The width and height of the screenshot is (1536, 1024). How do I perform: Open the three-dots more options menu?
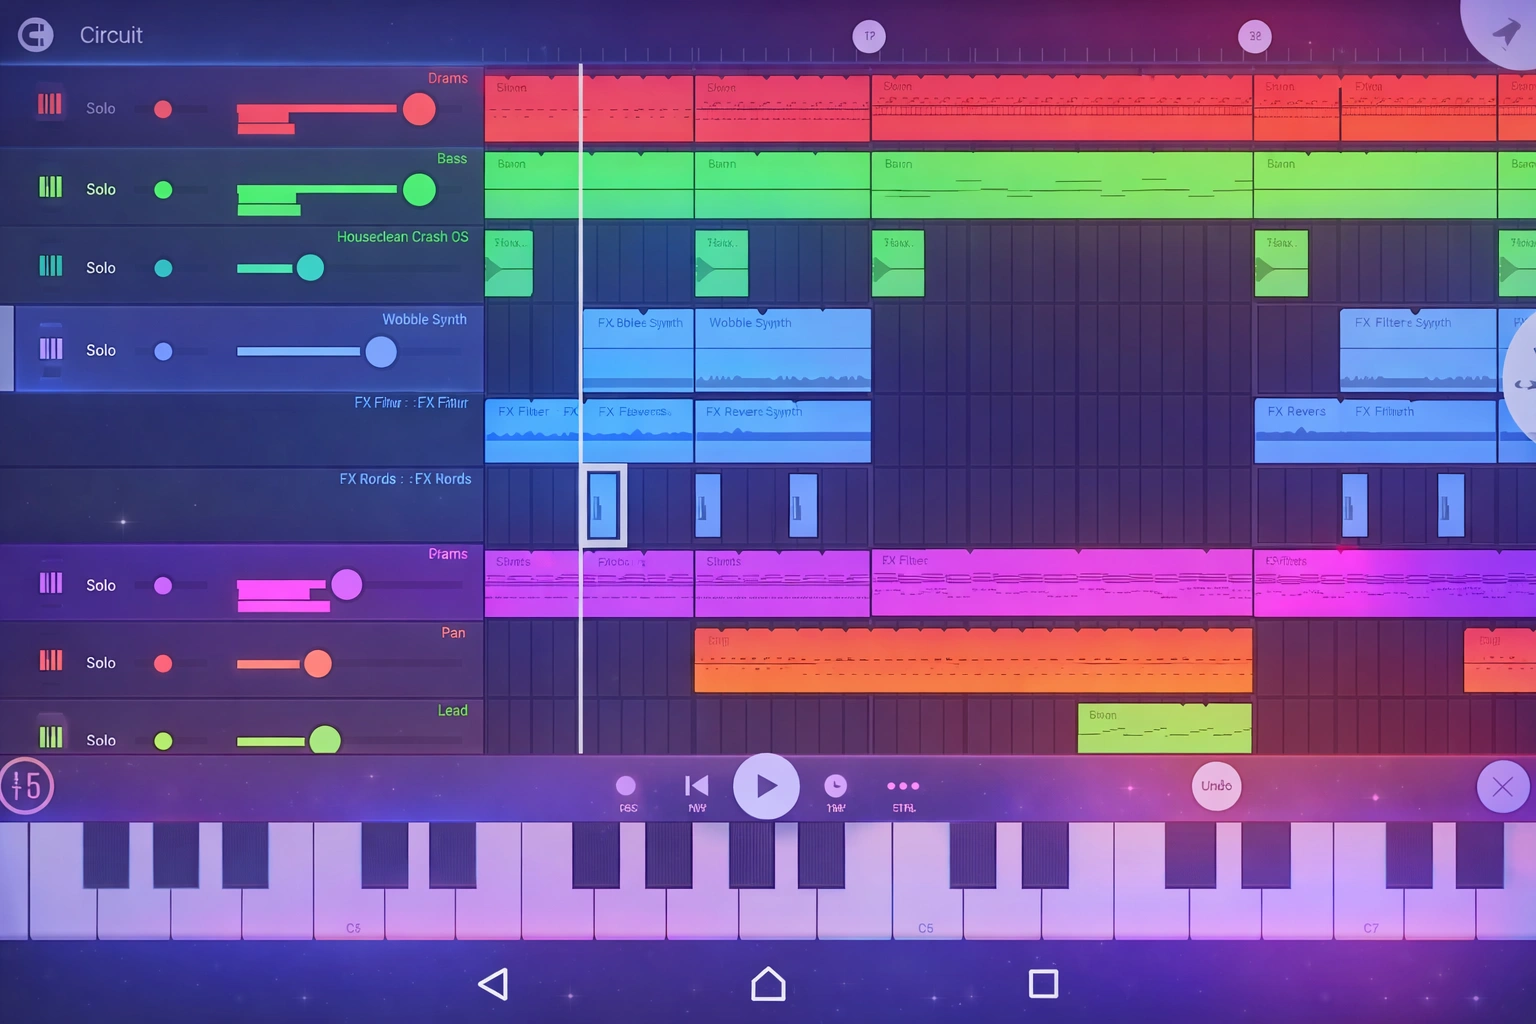click(x=903, y=786)
